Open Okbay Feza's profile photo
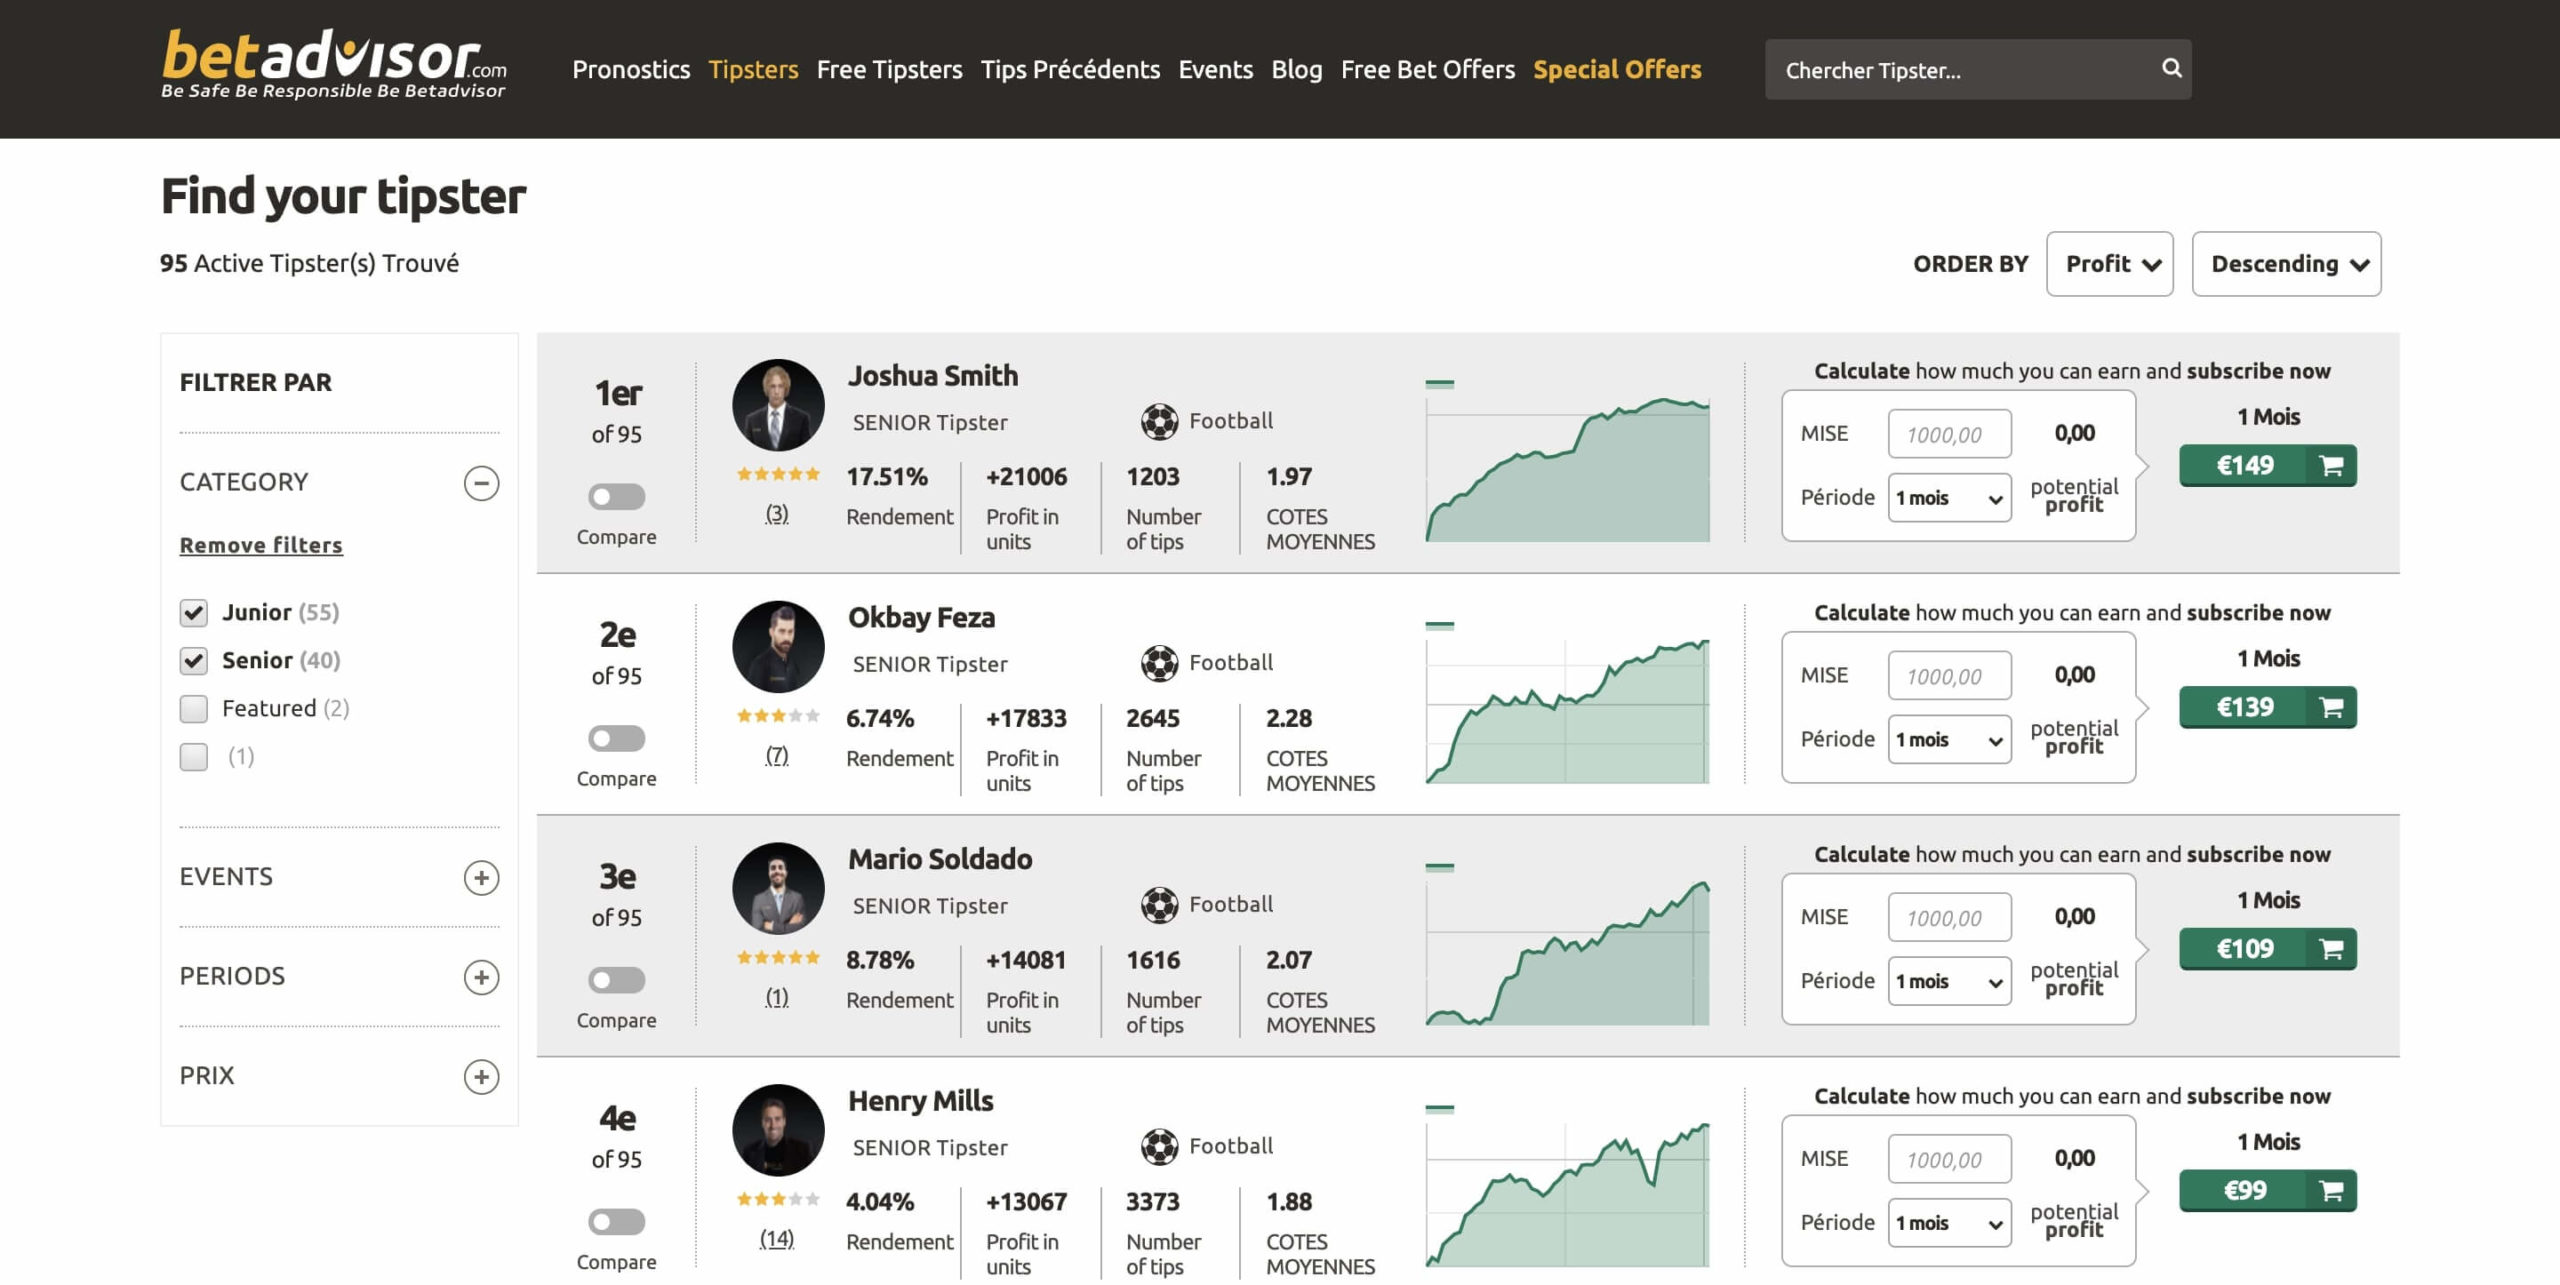Viewport: 2560px width, 1285px height. click(778, 647)
